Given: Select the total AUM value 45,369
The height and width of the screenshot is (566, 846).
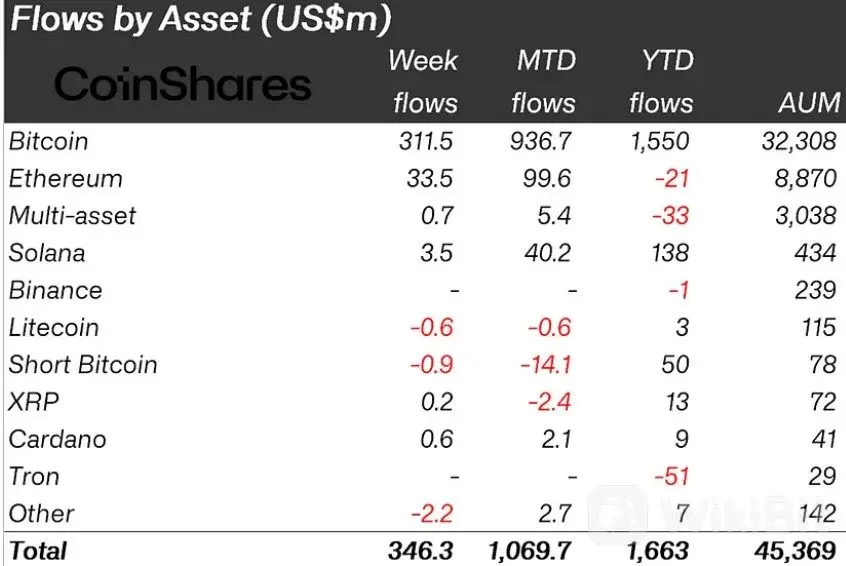Looking at the screenshot, I should coord(797,550).
